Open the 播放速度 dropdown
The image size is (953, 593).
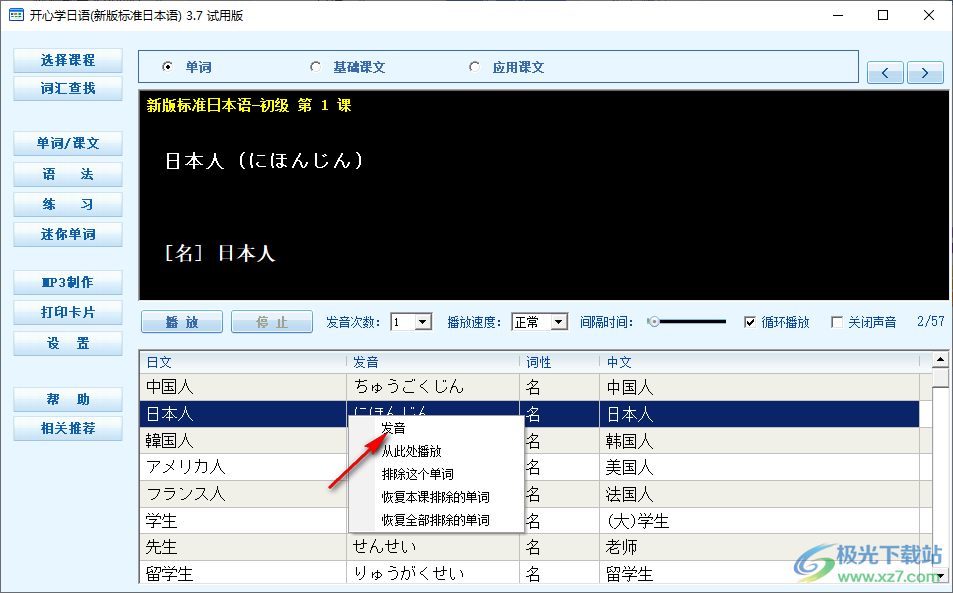pos(559,322)
